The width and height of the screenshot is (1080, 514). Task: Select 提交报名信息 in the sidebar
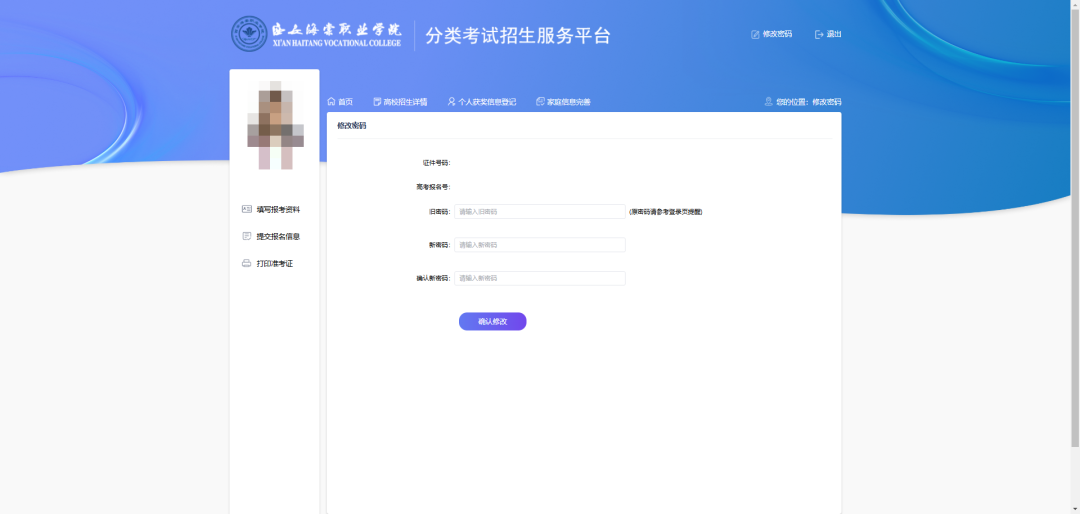click(271, 236)
